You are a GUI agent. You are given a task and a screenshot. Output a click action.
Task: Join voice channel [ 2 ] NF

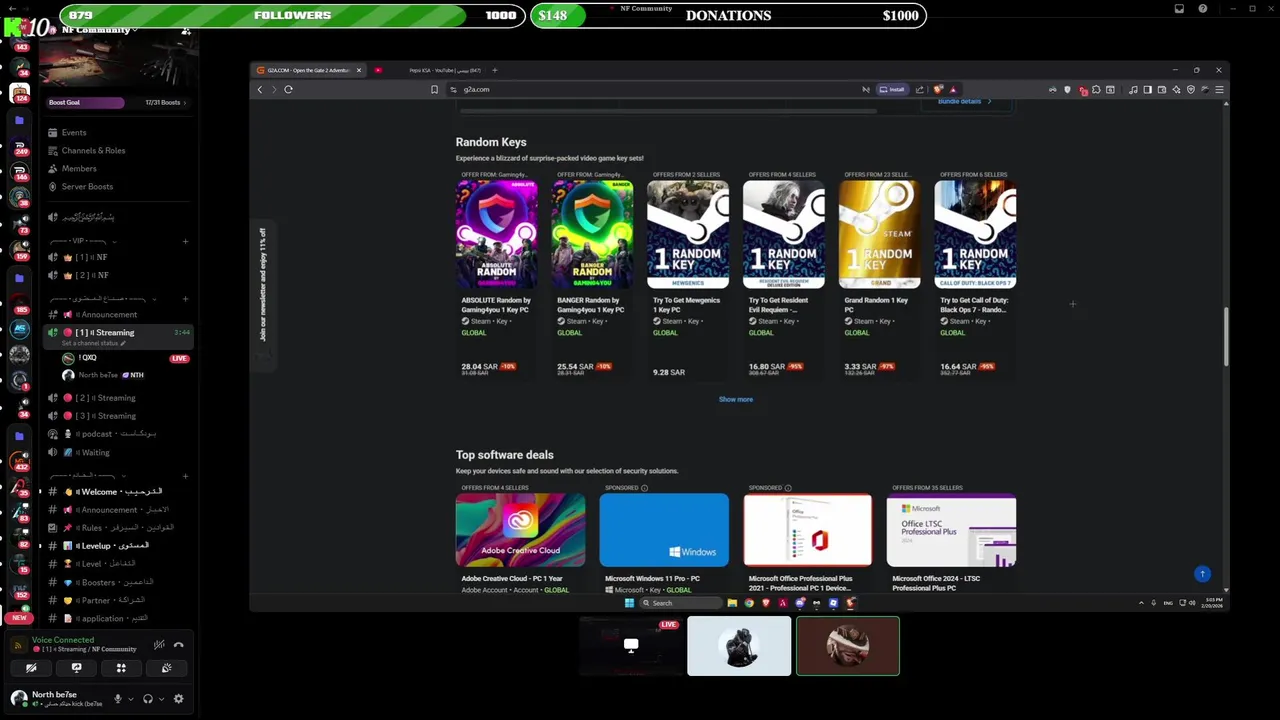[118, 276]
